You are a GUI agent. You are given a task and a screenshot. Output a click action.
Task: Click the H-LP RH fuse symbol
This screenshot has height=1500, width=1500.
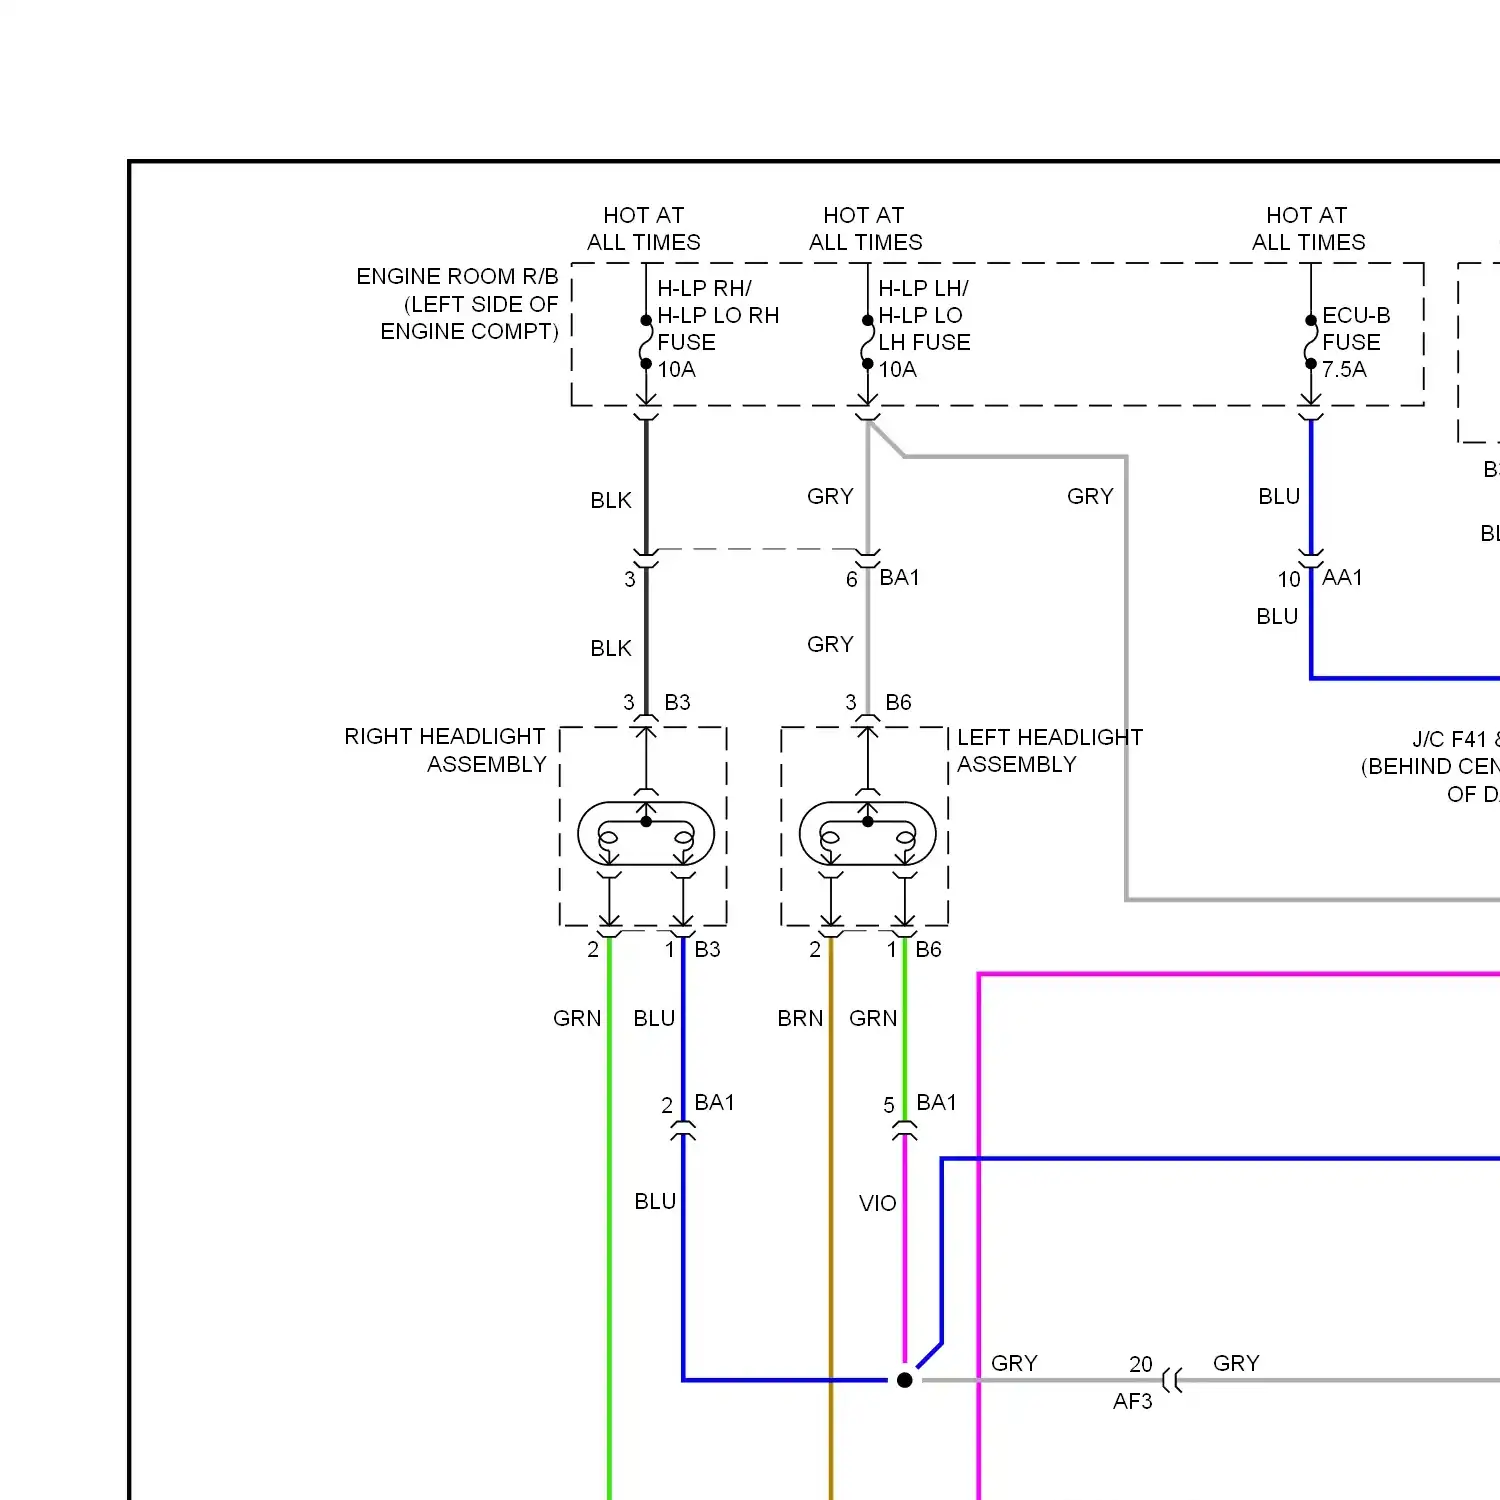(646, 342)
